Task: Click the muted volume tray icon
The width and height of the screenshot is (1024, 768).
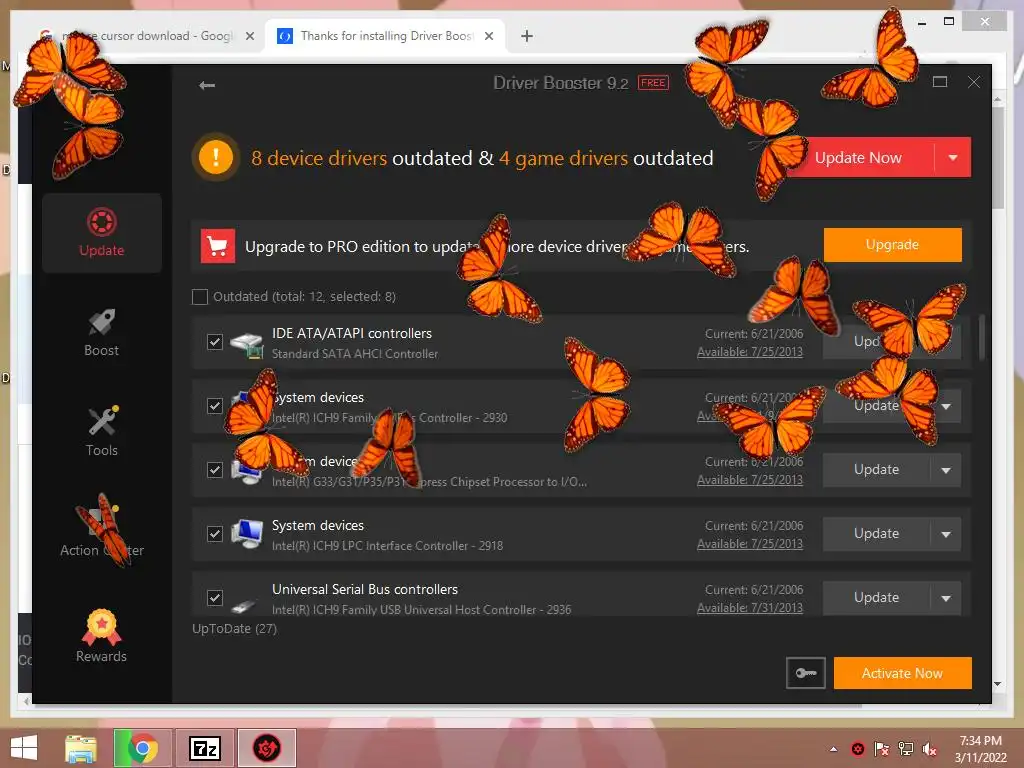Action: [x=929, y=749]
